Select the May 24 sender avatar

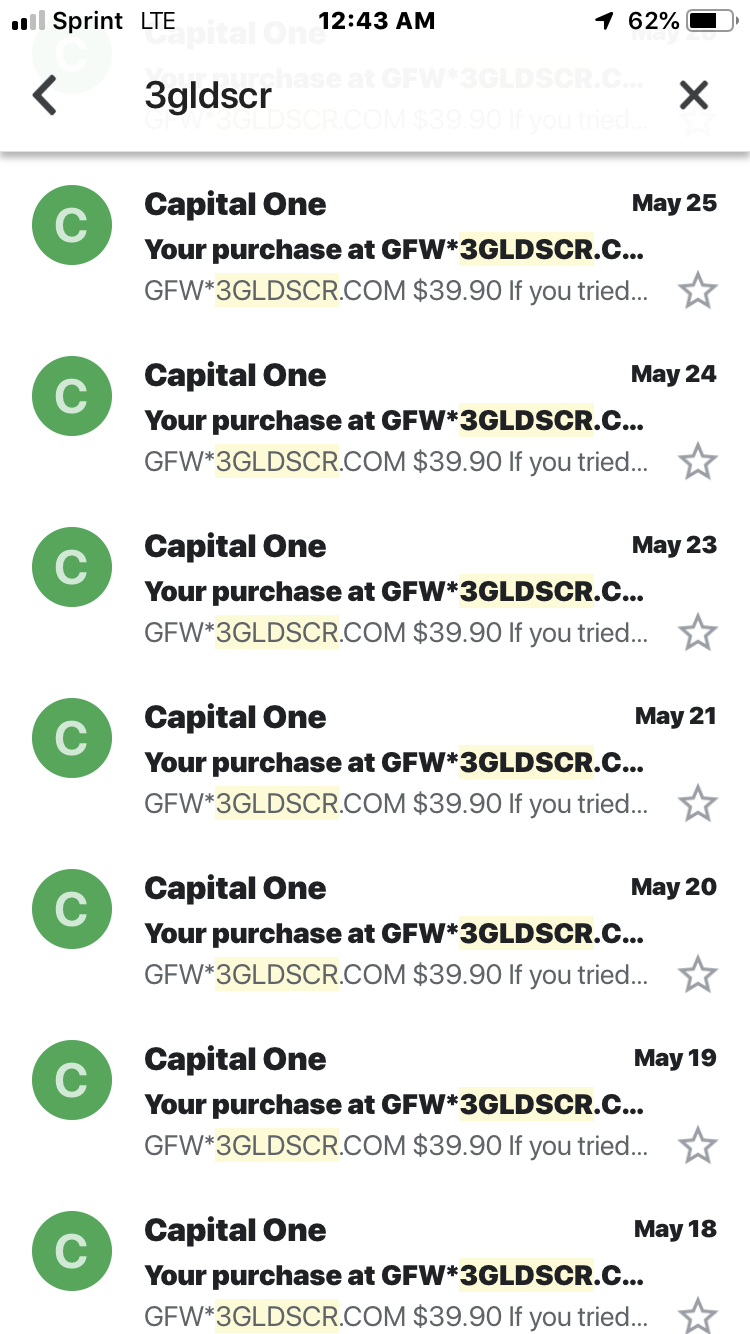(71, 397)
